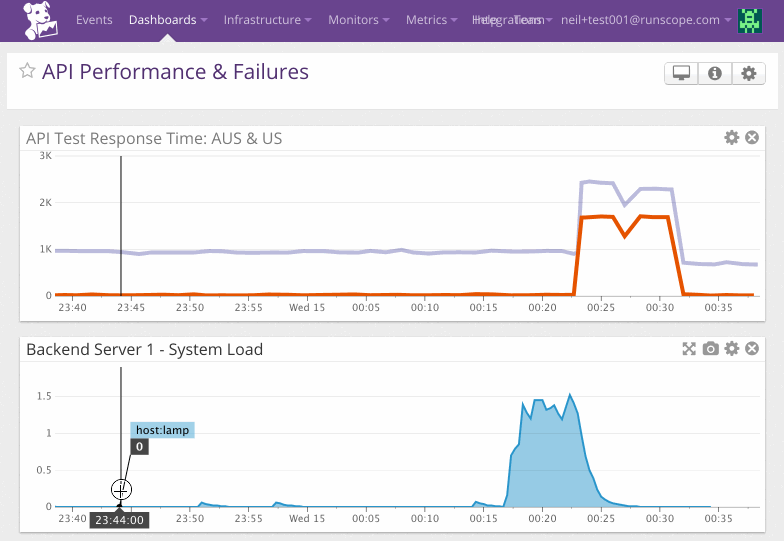Take snapshot of Backend Server 1 graph

click(710, 348)
